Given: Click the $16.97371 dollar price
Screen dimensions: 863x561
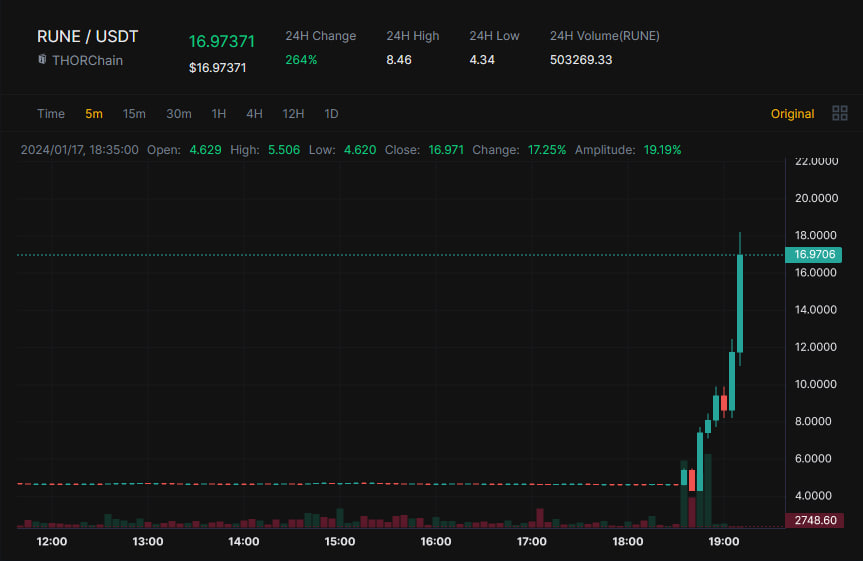Looking at the screenshot, I should click(x=217, y=68).
